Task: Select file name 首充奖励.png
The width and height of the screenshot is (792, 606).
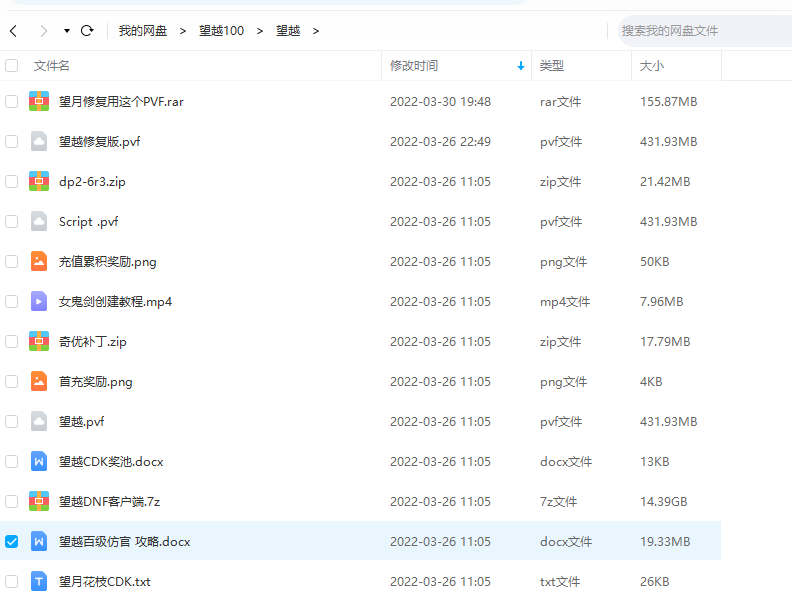Action: pos(95,381)
